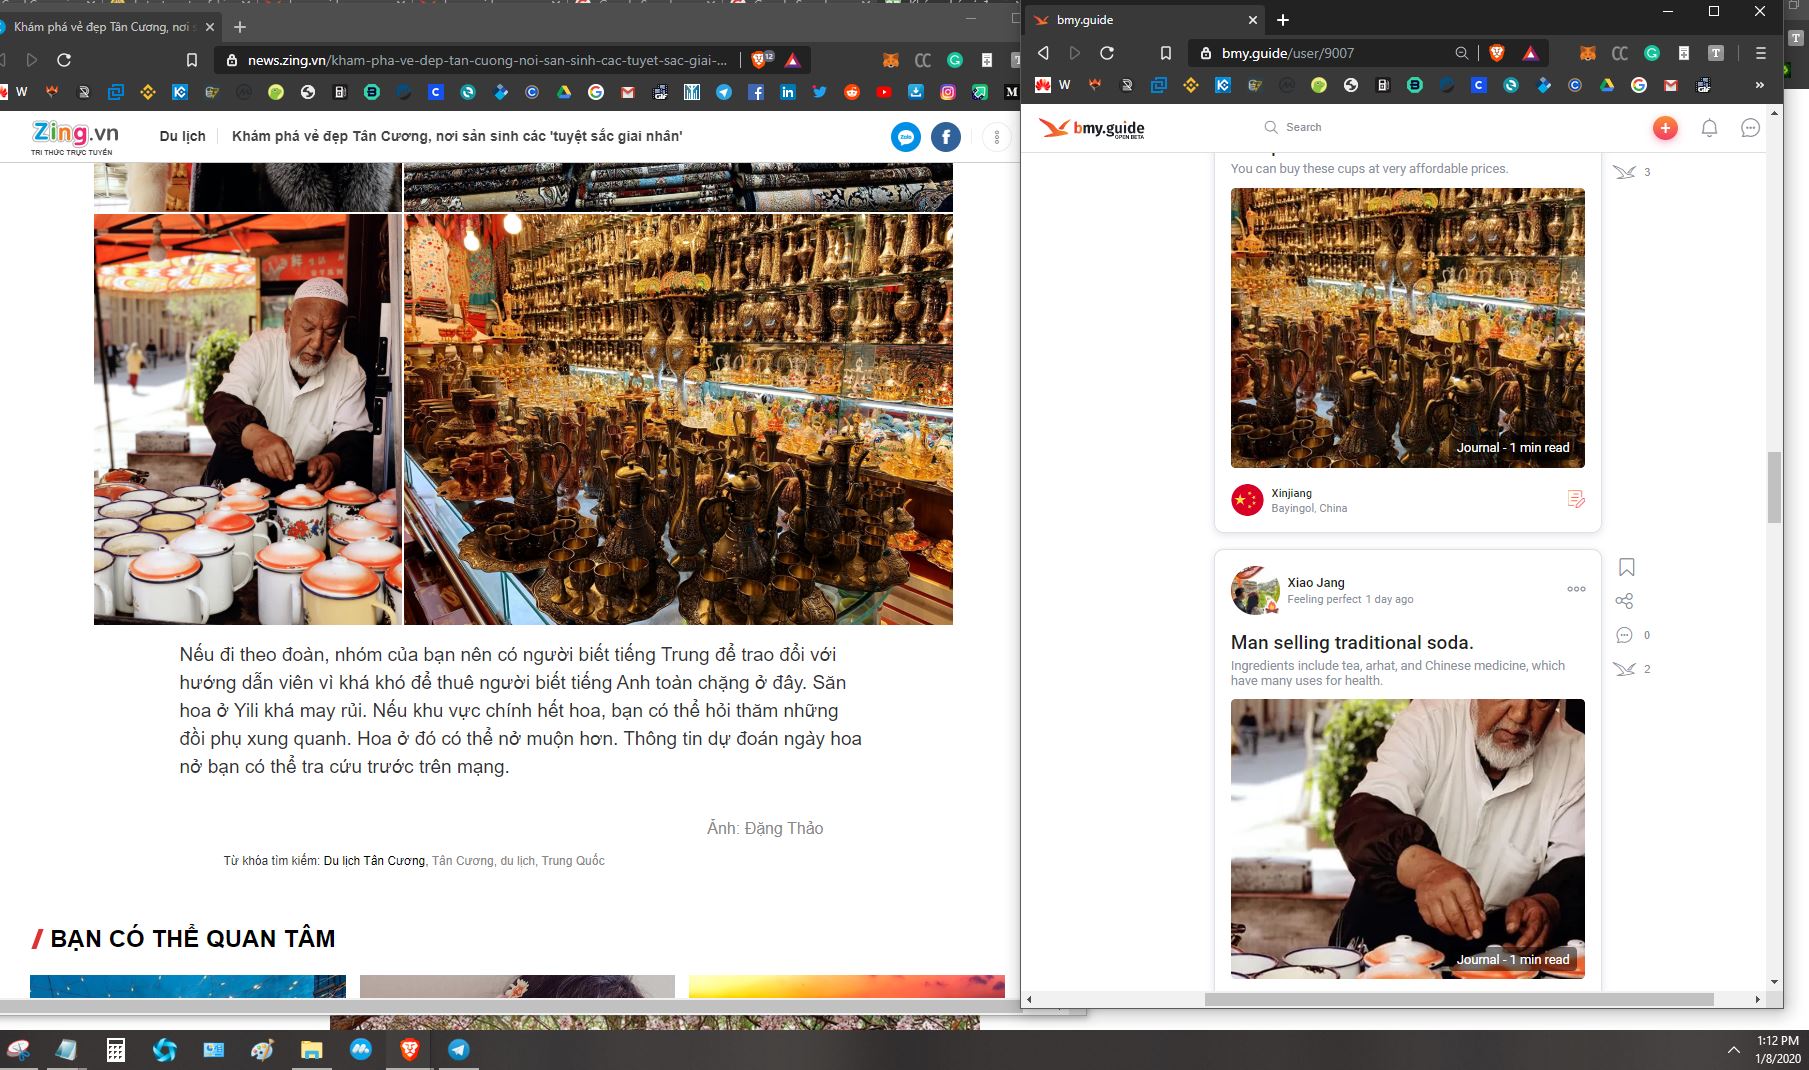The image size is (1809, 1070).
Task: Click Brave Rewards triangle in bmy.guide window
Action: tap(1530, 53)
